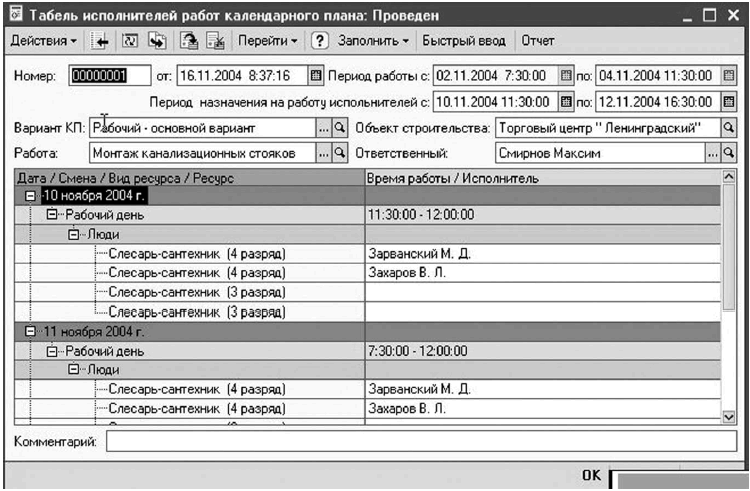Open calendar for Период работы start date
This screenshot has width=750, height=491.
click(x=565, y=75)
